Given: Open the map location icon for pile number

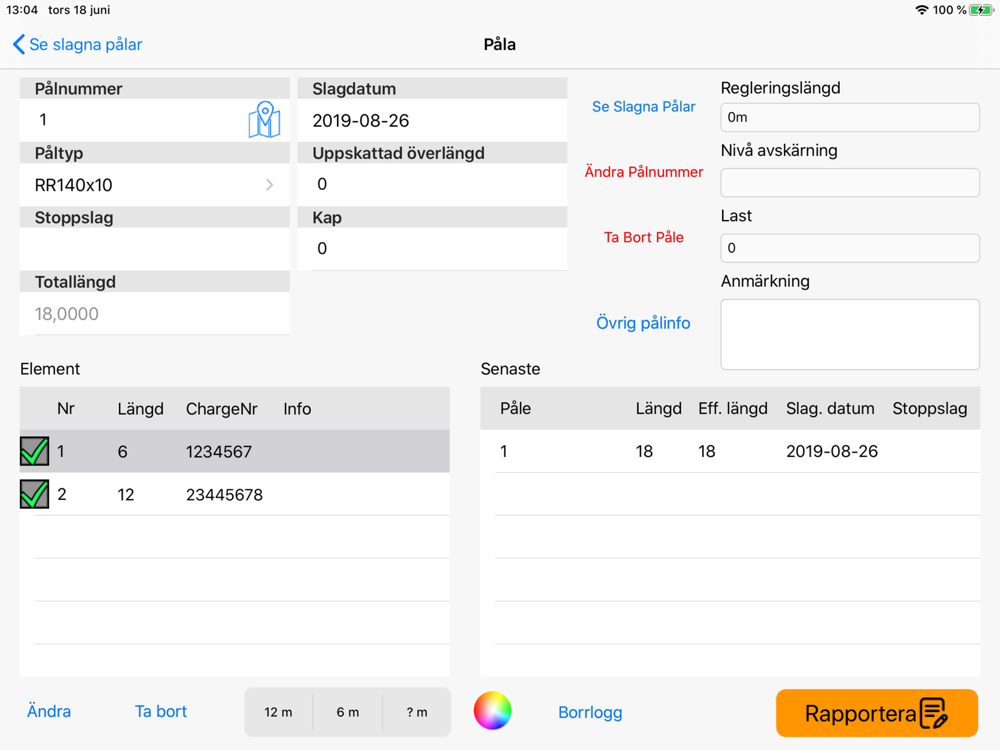Looking at the screenshot, I should coord(264,119).
